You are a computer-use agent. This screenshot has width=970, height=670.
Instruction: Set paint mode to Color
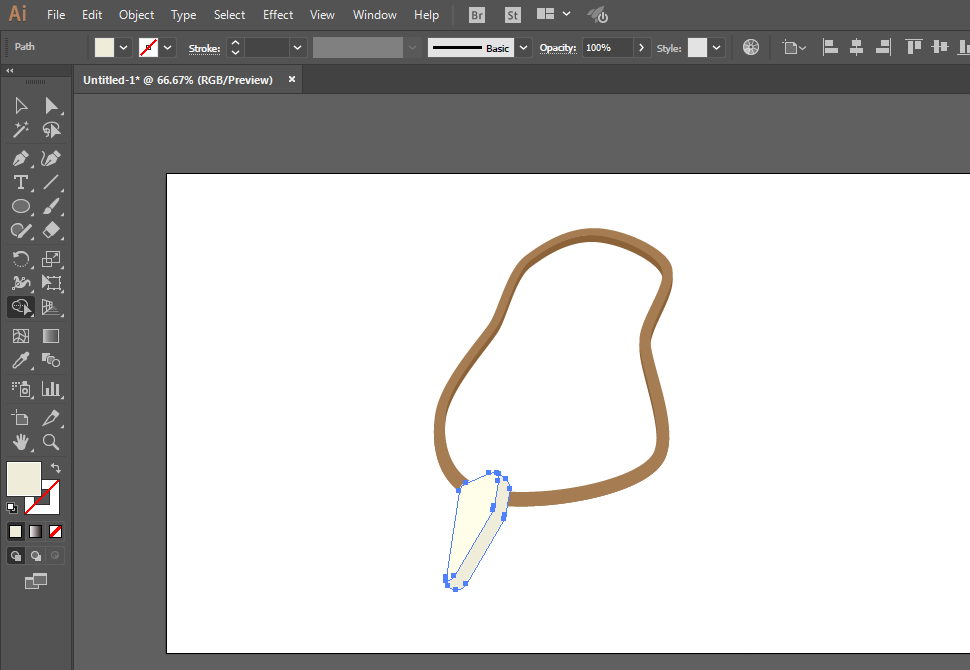pos(15,531)
